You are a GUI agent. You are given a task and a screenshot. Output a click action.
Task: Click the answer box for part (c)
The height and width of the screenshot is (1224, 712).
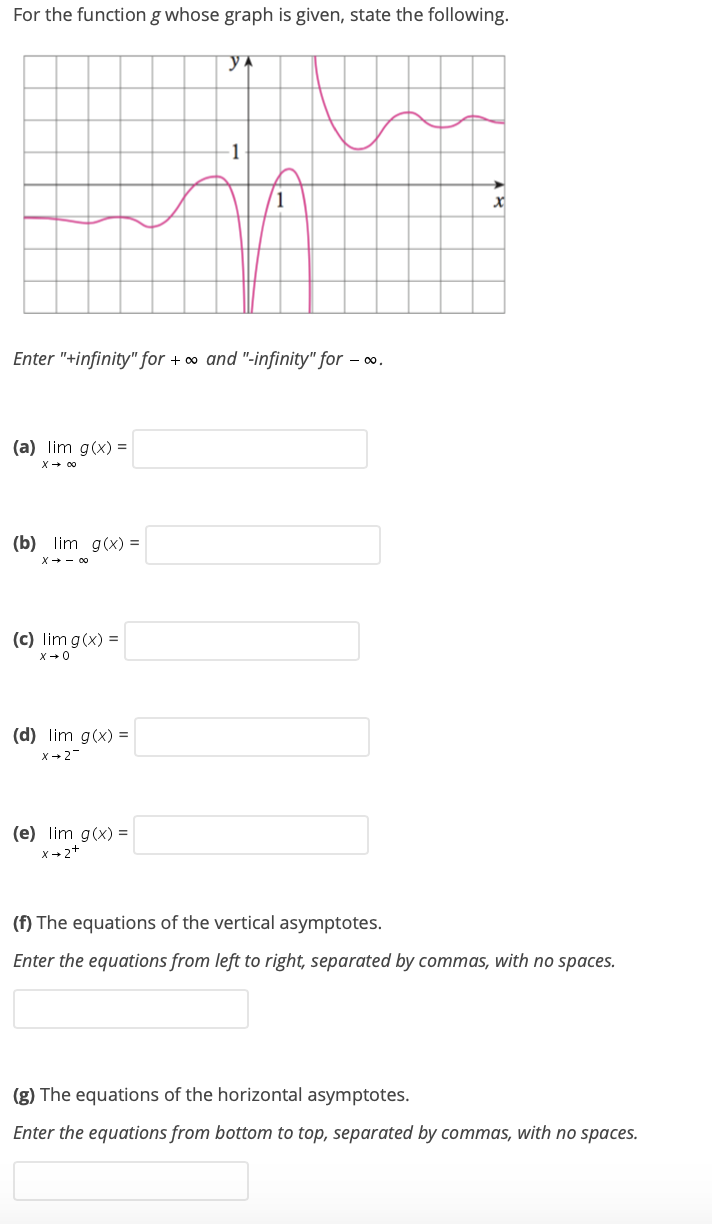(242, 640)
